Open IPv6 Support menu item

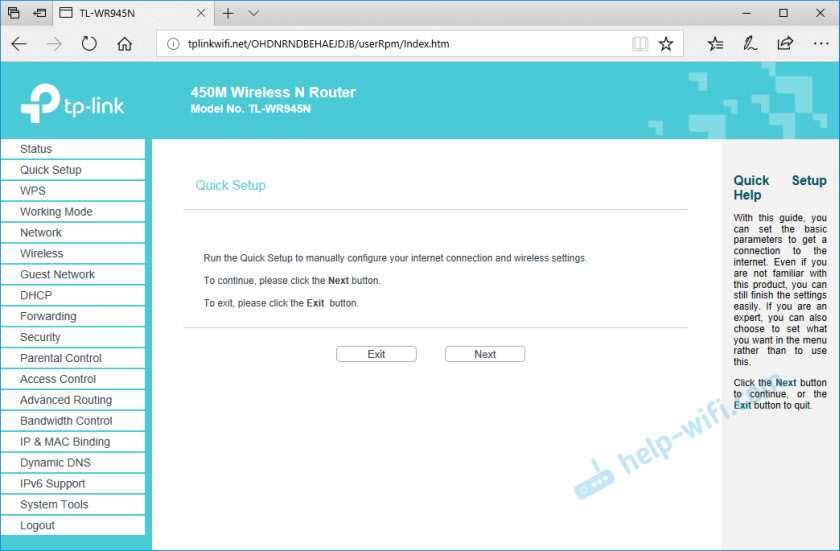click(x=73, y=484)
